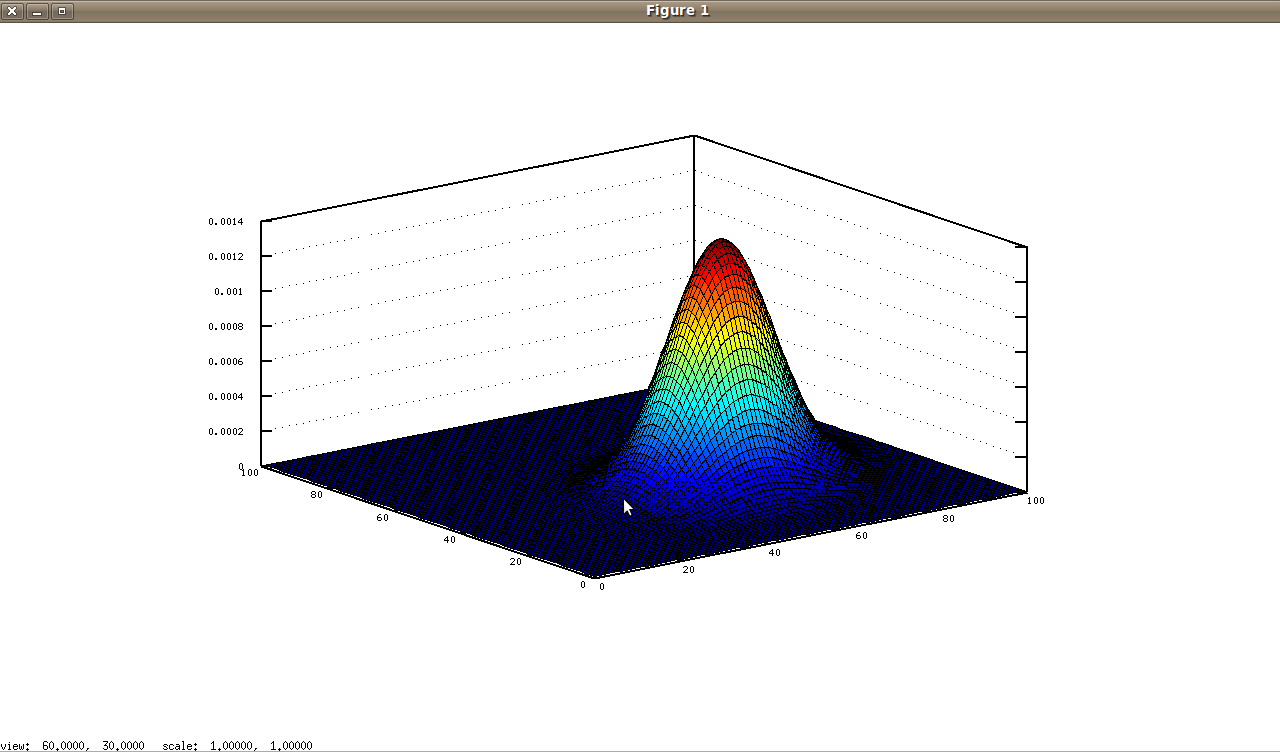Select the view angle readout in status bar
This screenshot has width=1280, height=752.
click(72, 746)
